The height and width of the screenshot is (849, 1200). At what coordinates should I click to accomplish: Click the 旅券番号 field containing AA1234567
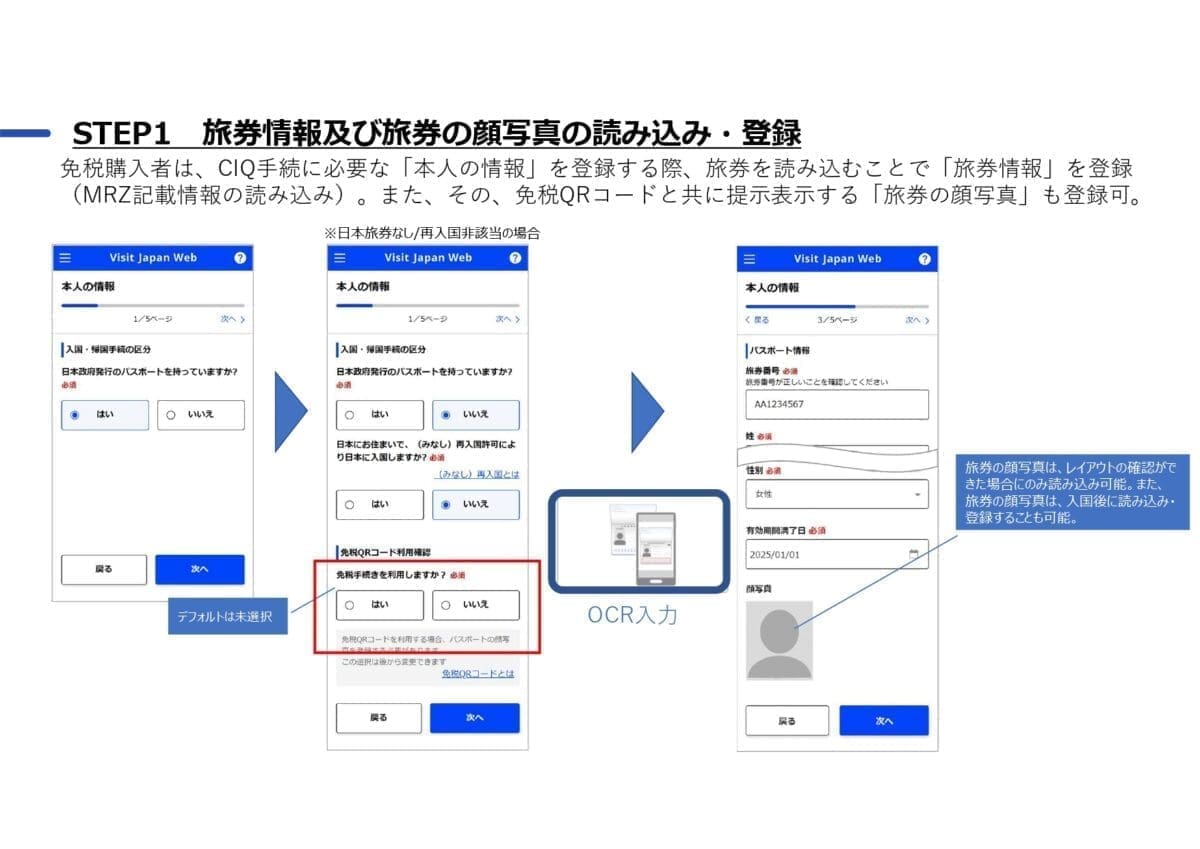[x=836, y=404]
